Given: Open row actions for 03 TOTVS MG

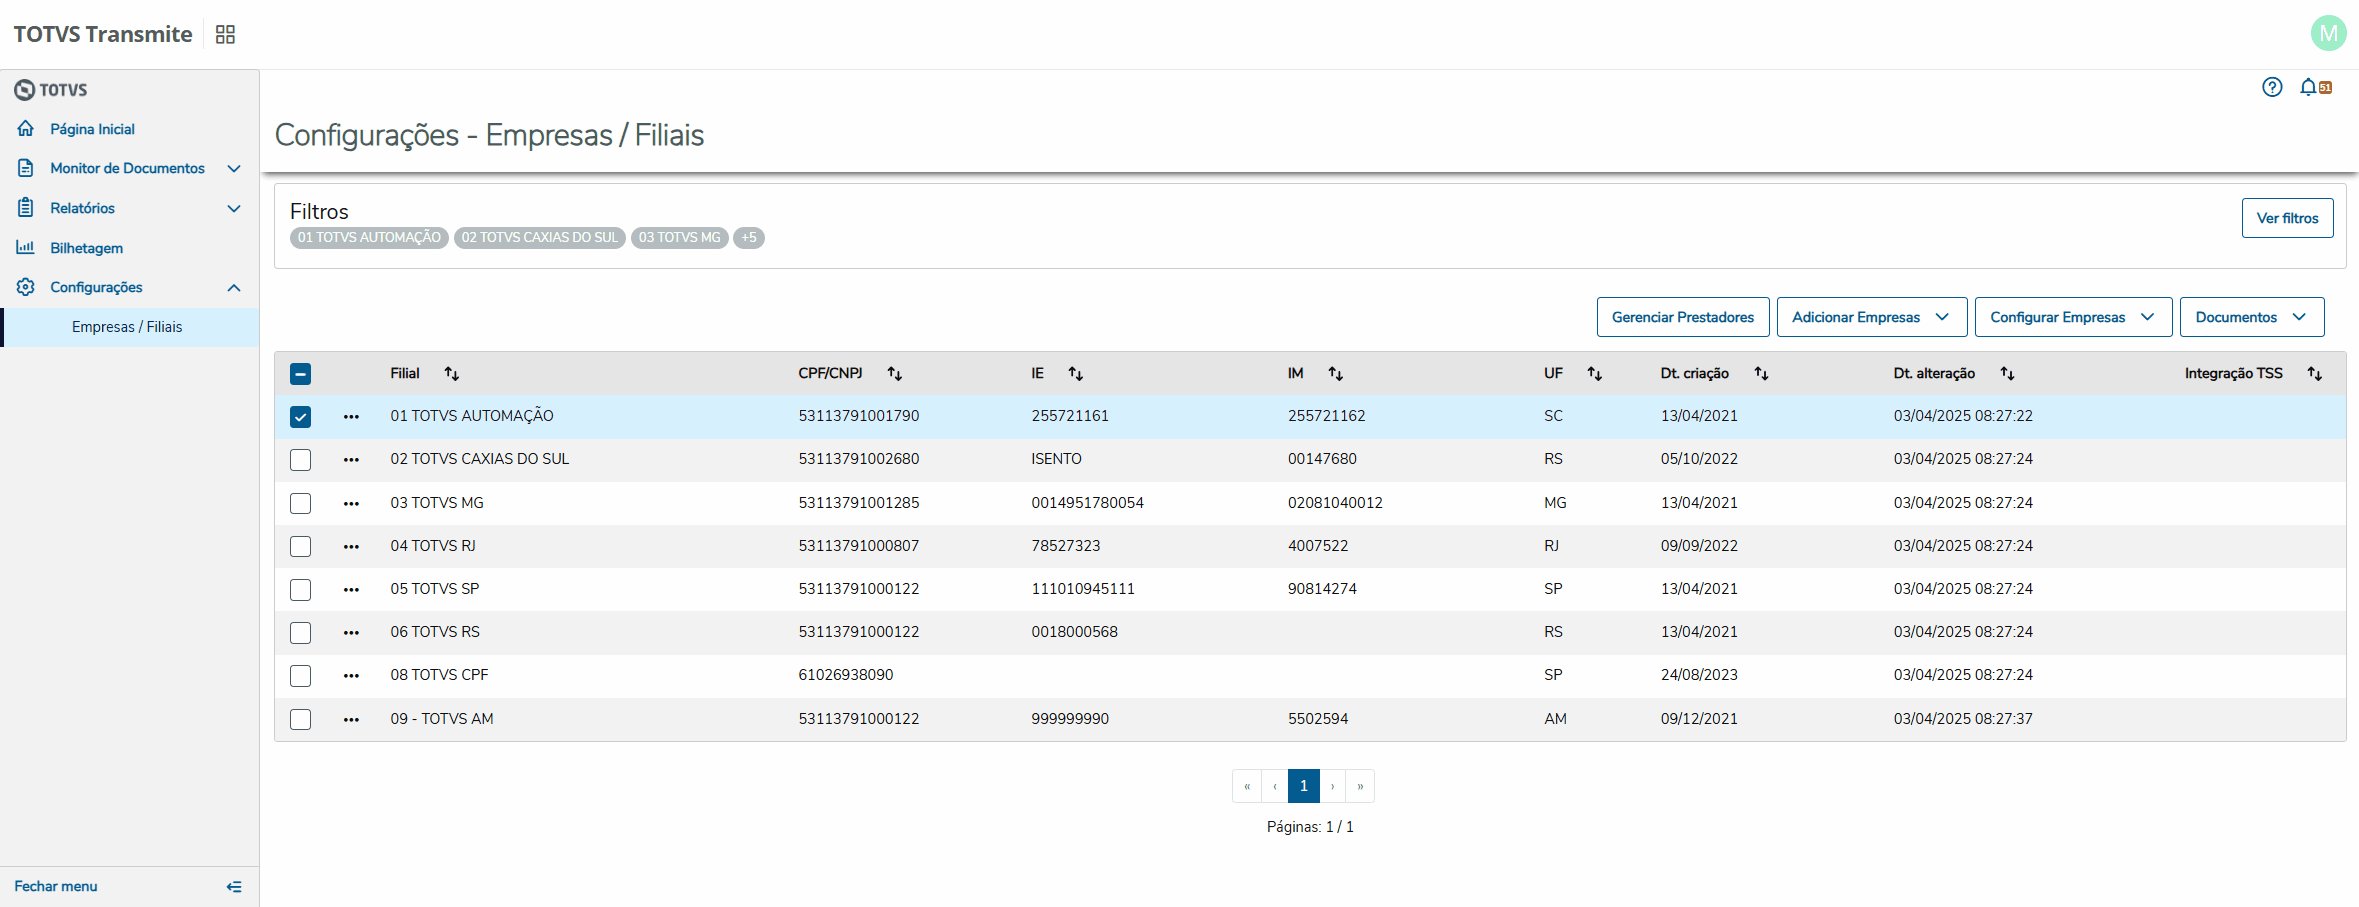Looking at the screenshot, I should click(x=351, y=503).
